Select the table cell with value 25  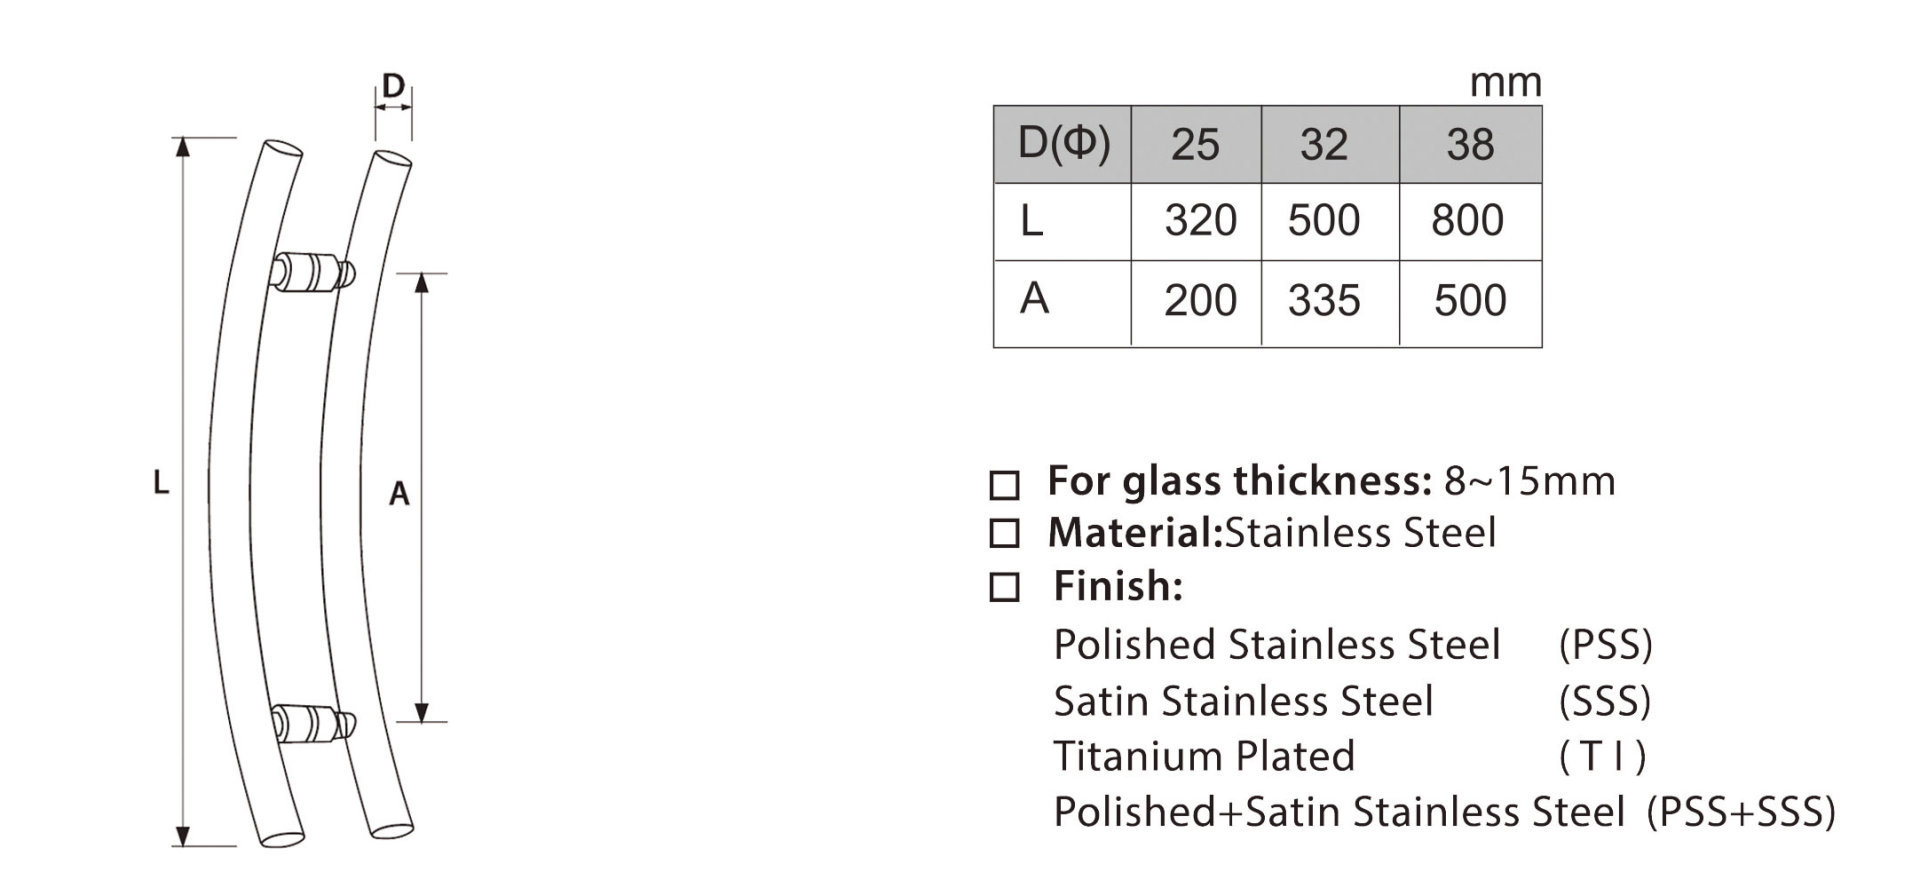tap(1196, 144)
